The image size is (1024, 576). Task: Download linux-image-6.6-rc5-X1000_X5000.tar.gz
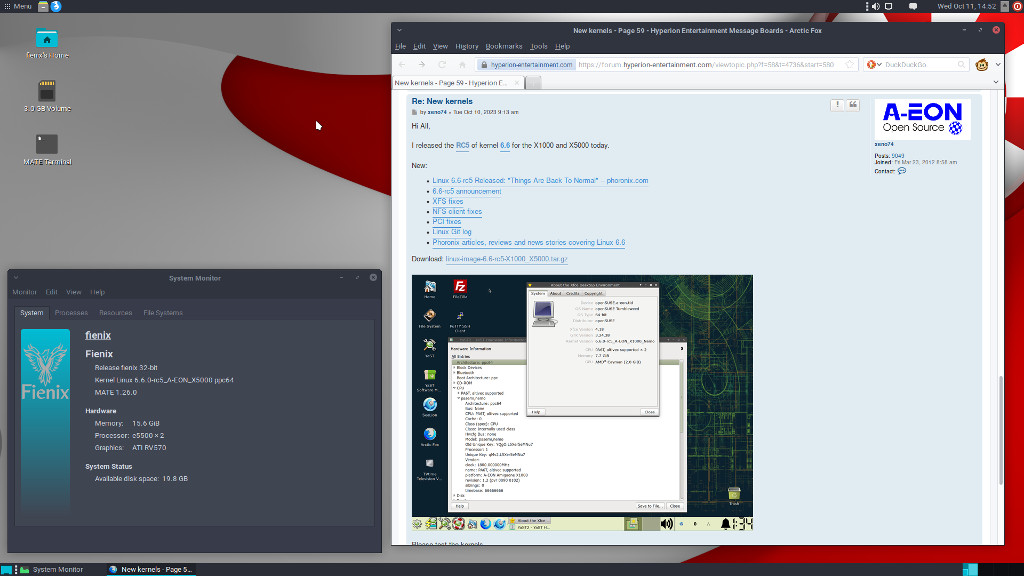506,259
